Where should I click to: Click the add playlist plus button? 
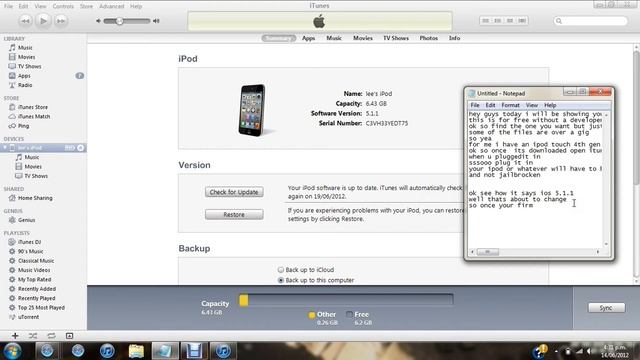[15, 336]
